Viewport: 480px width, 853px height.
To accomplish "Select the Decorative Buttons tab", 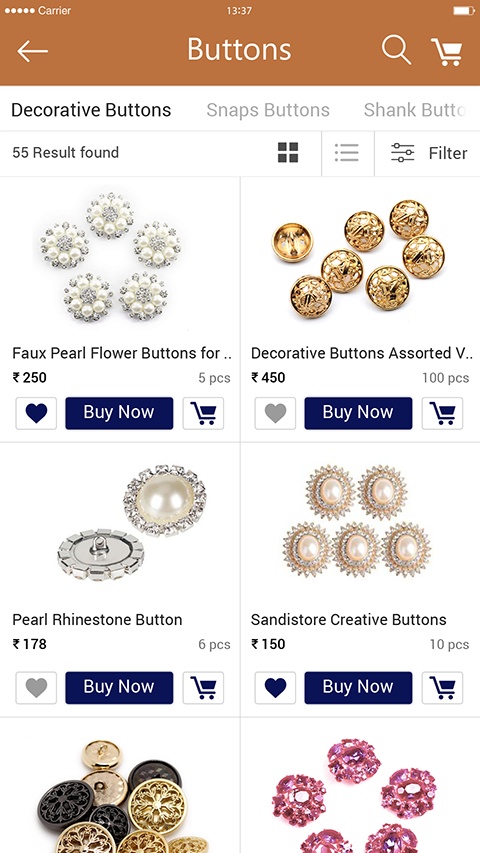I will coord(91,110).
